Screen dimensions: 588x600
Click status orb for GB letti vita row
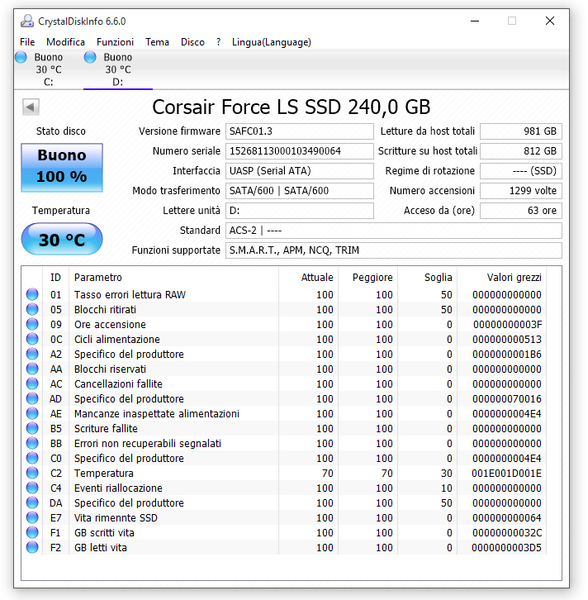pyautogui.click(x=32, y=548)
